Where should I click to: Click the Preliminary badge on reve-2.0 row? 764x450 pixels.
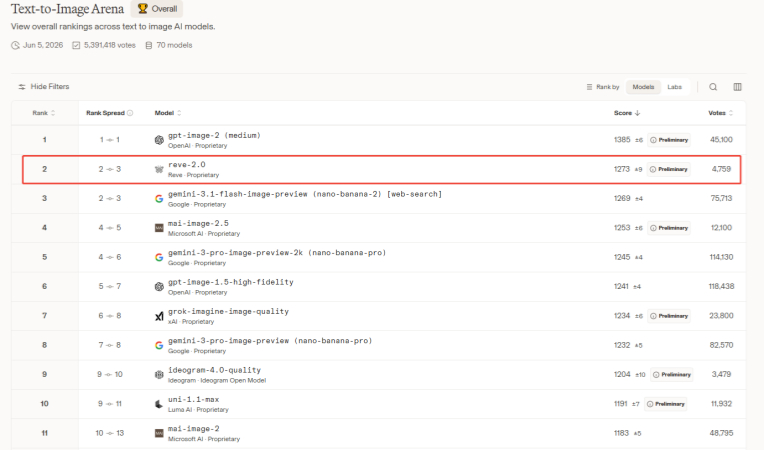668,169
